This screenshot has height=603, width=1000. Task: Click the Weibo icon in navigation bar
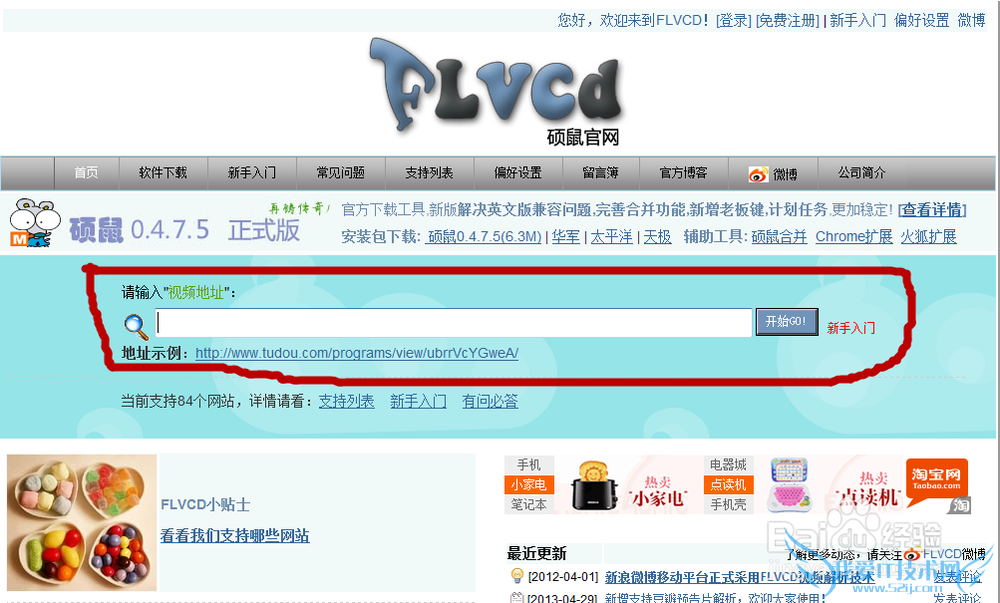tap(758, 174)
